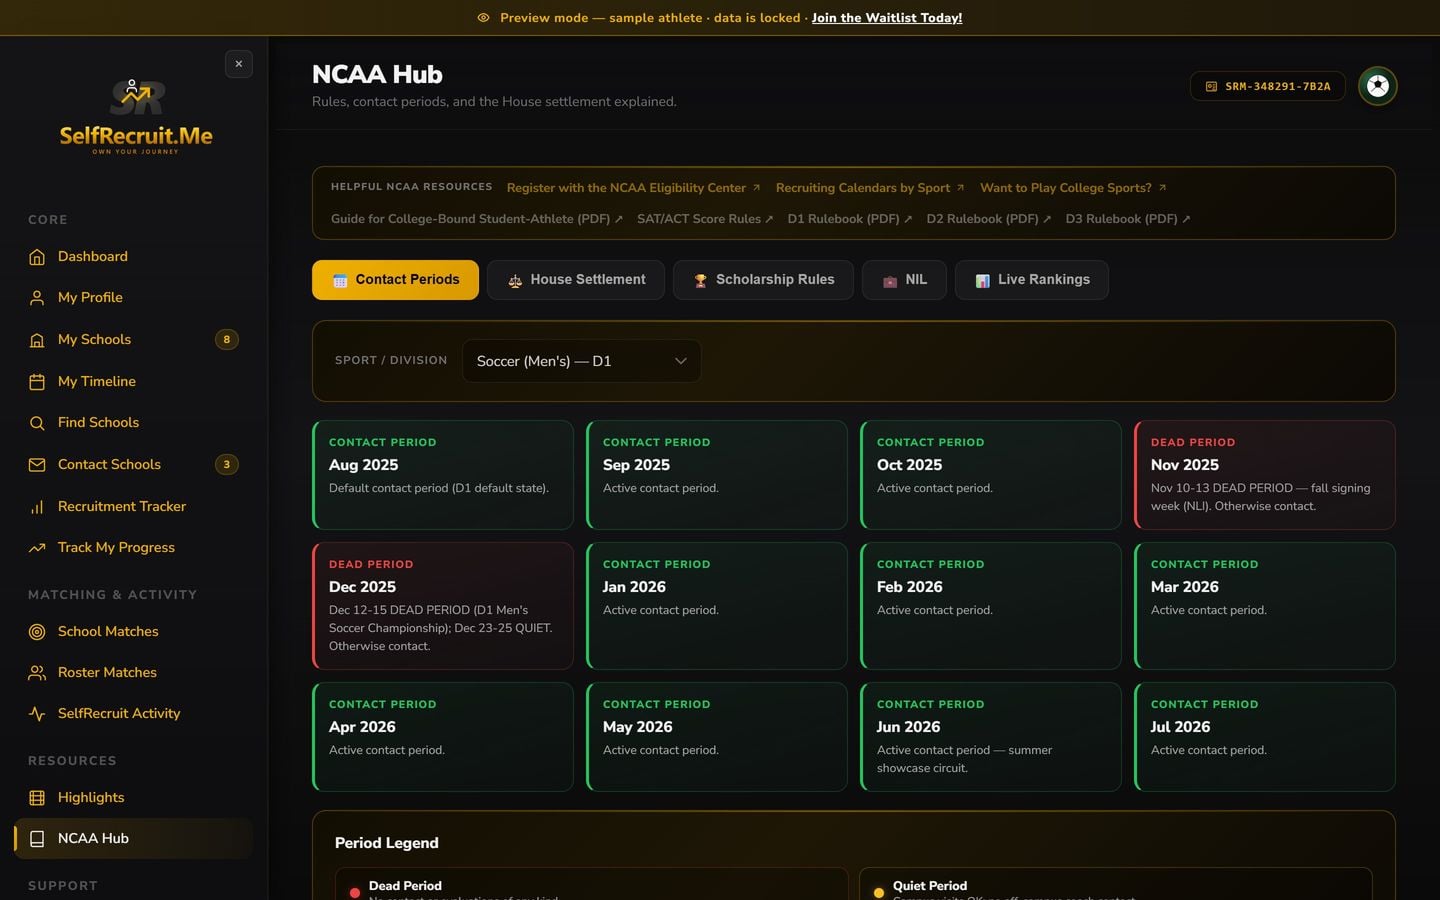This screenshot has width=1440, height=900.
Task: Click the Mar 2026 card heading
Action: click(x=1184, y=587)
